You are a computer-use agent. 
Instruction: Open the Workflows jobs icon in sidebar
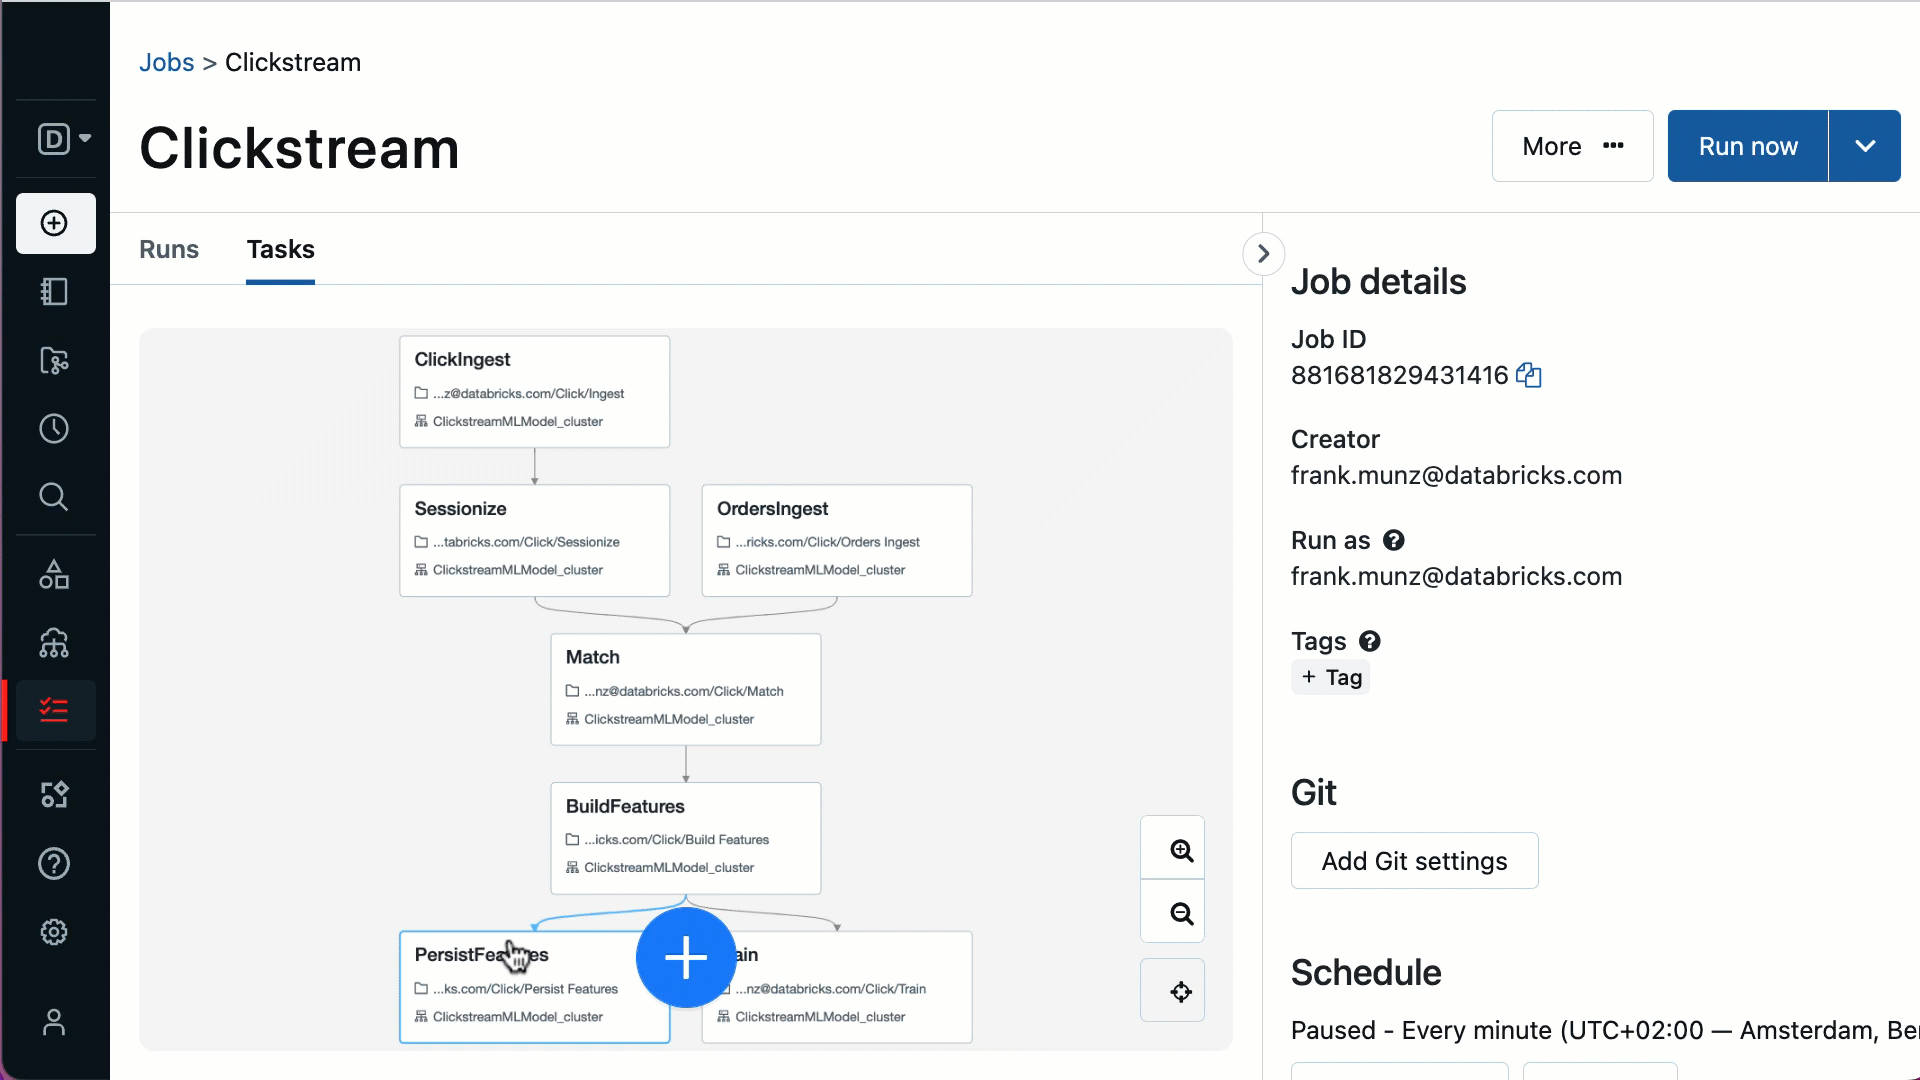click(55, 711)
